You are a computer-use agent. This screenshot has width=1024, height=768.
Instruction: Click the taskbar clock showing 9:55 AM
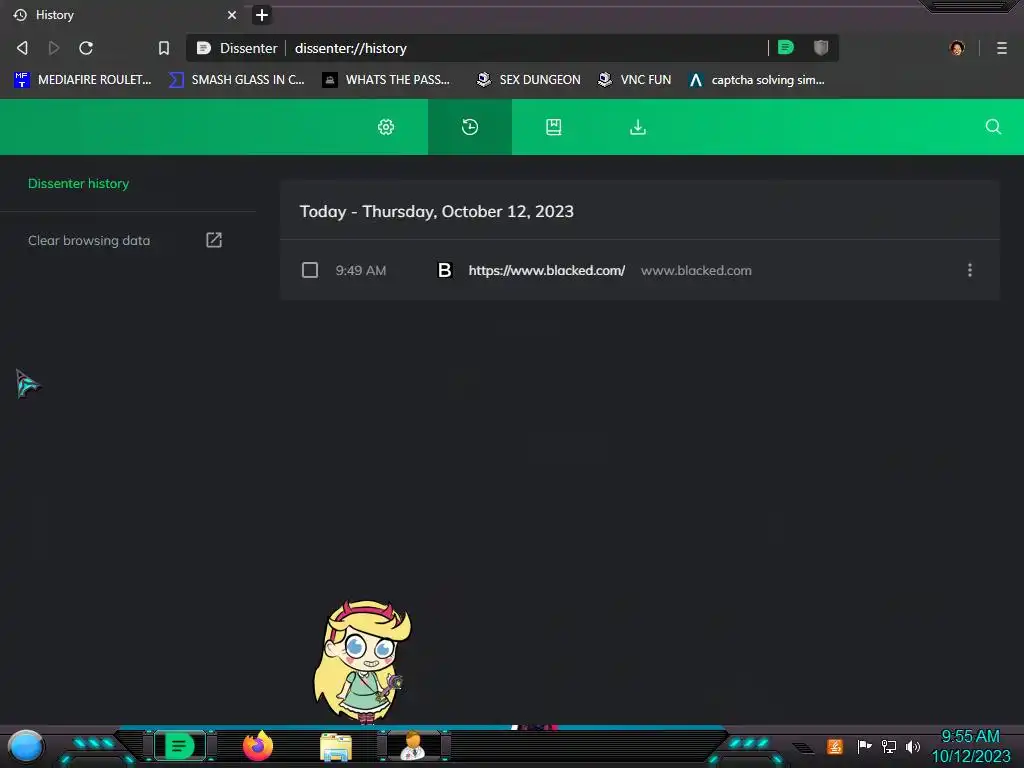point(970,746)
